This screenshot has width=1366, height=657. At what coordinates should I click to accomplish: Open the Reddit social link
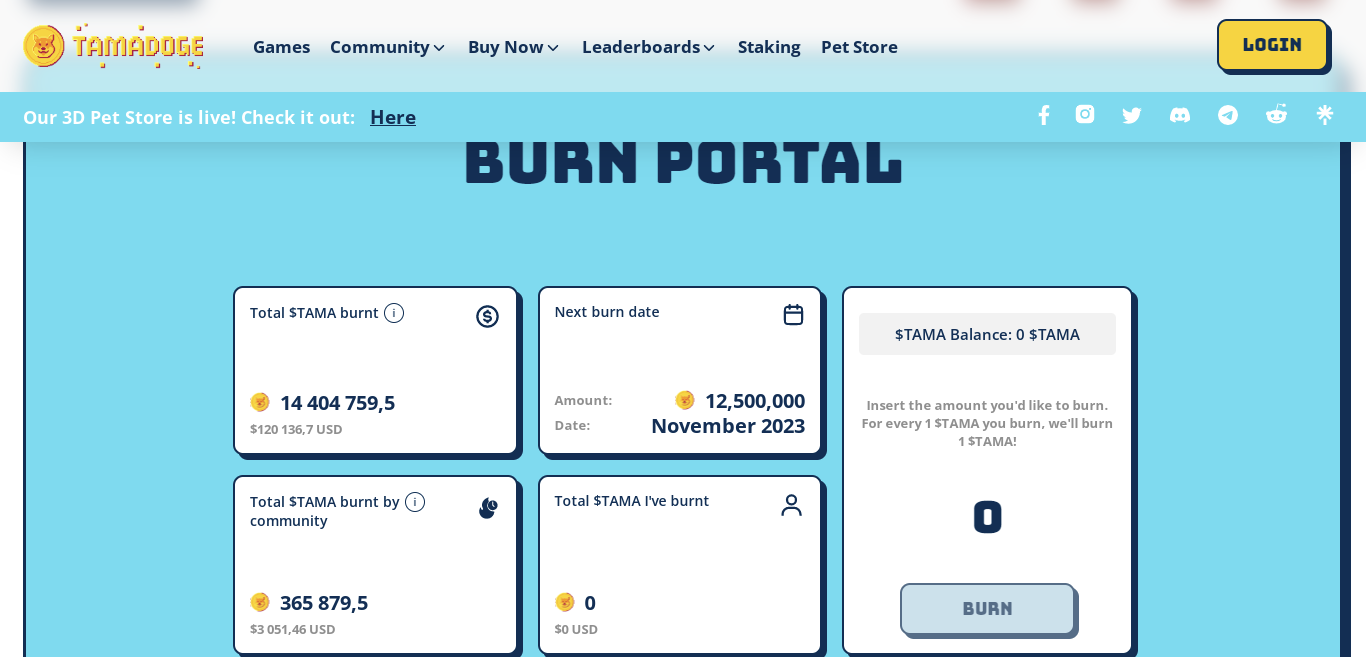(x=1276, y=115)
